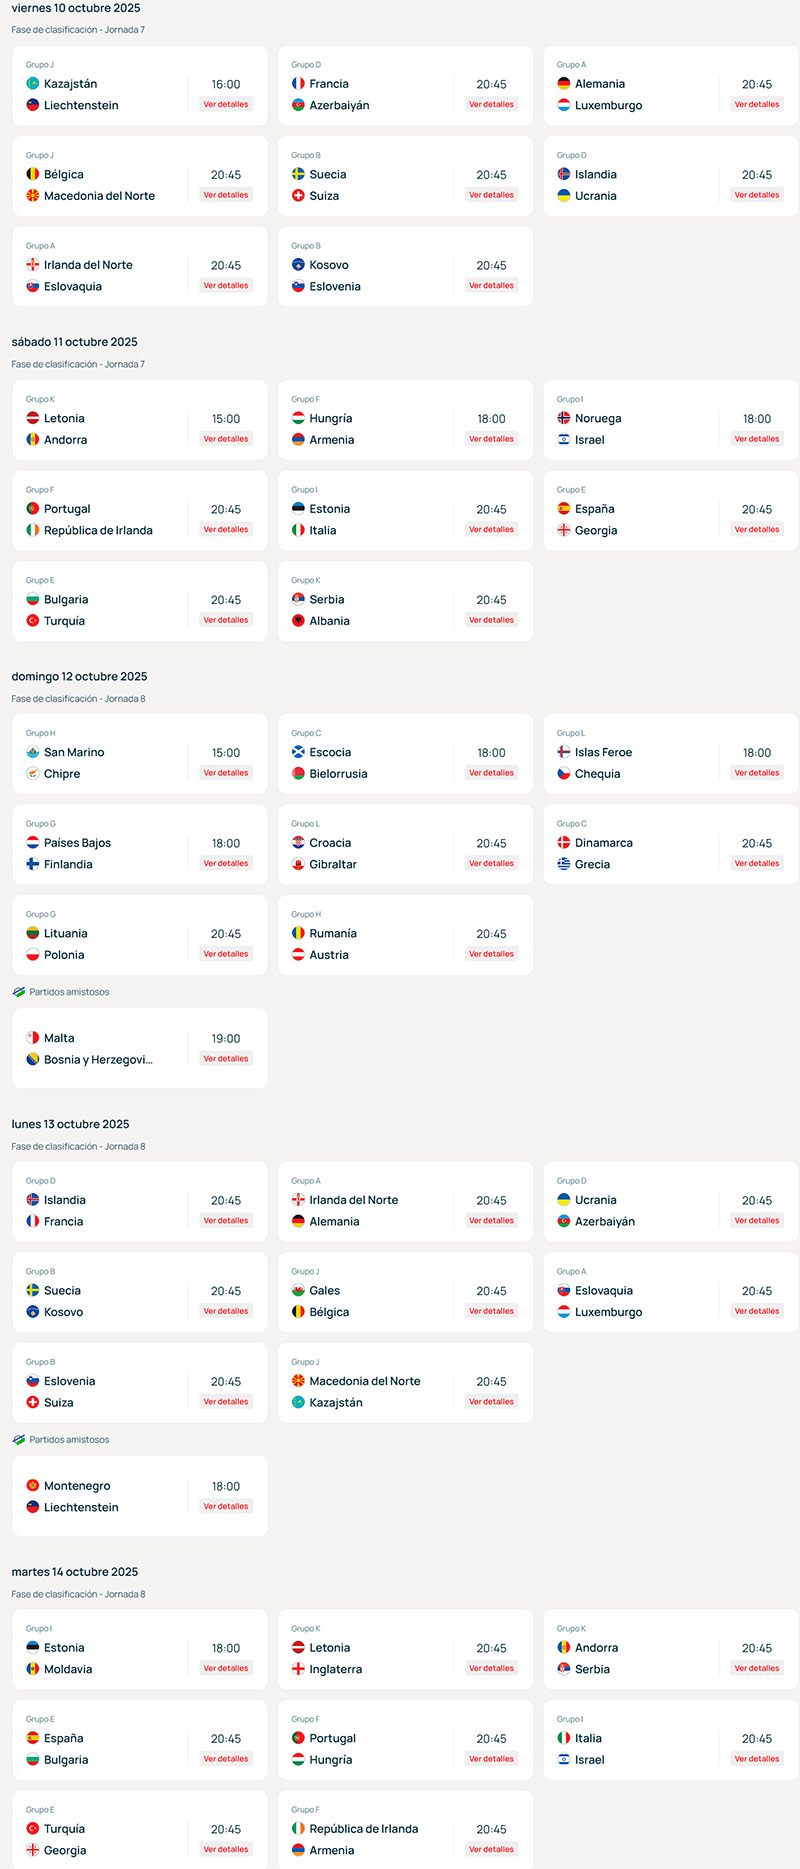Click the Francia flag in Francia–Azerbaiyán match
This screenshot has width=800, height=1869.
[x=298, y=84]
